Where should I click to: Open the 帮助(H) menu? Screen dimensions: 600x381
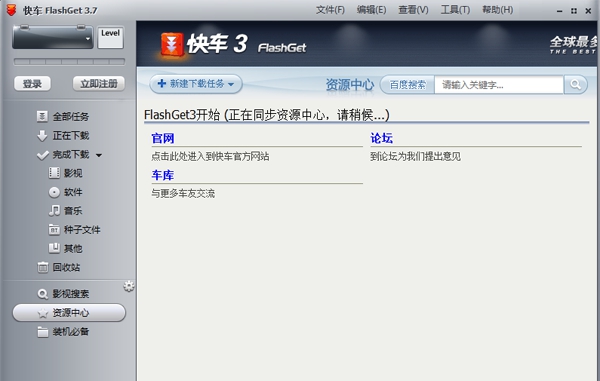pos(497,10)
